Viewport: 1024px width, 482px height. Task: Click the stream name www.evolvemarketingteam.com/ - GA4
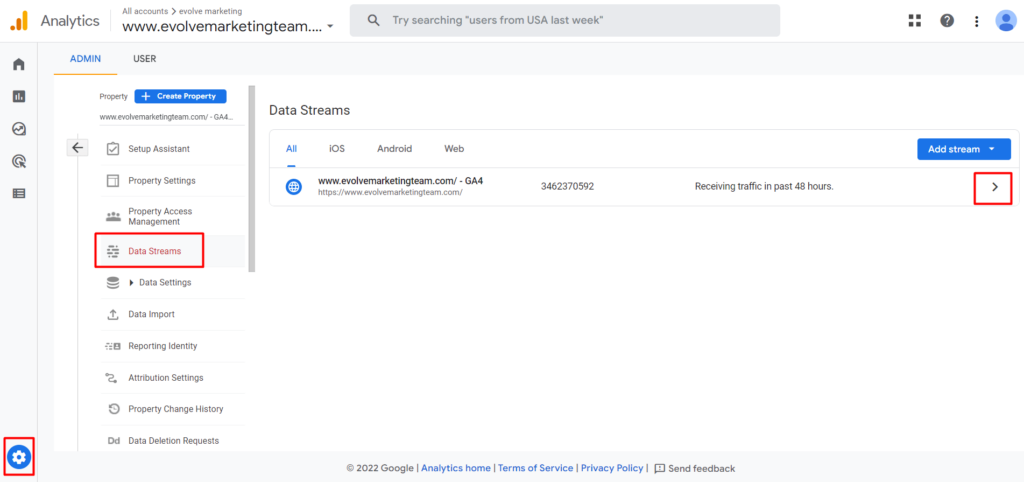click(400, 181)
